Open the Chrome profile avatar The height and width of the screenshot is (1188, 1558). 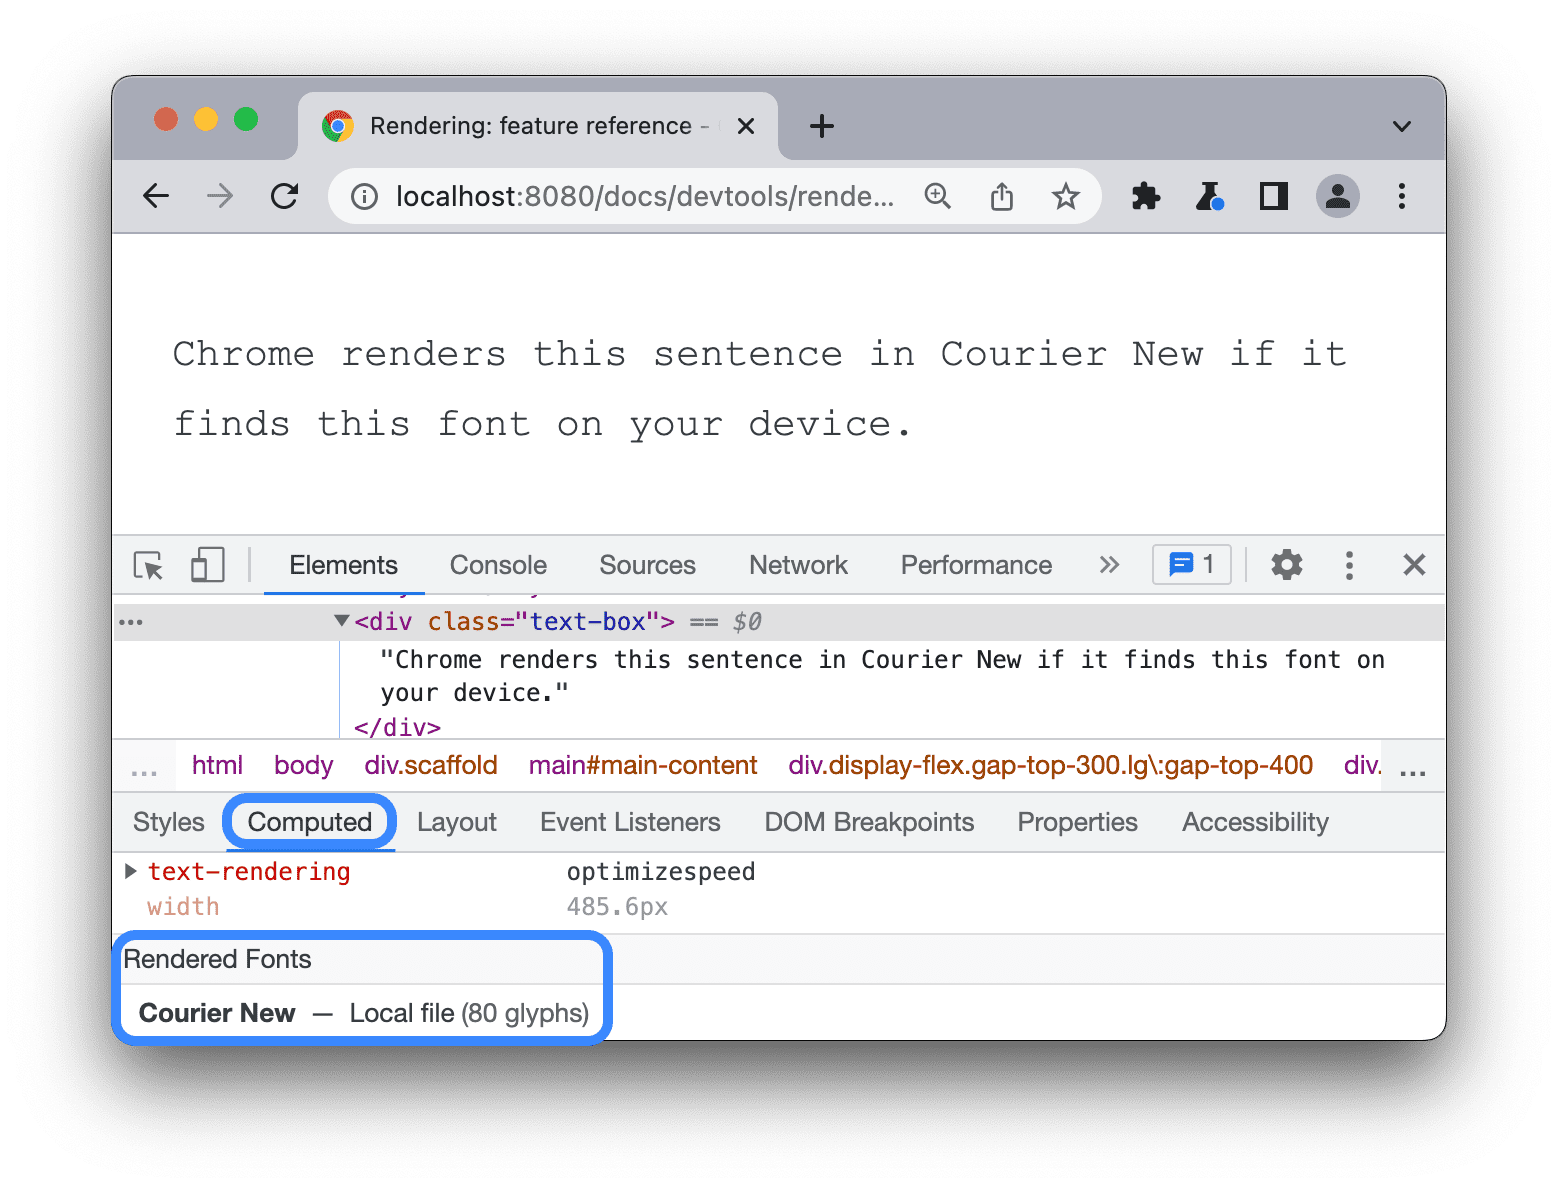coord(1338,196)
